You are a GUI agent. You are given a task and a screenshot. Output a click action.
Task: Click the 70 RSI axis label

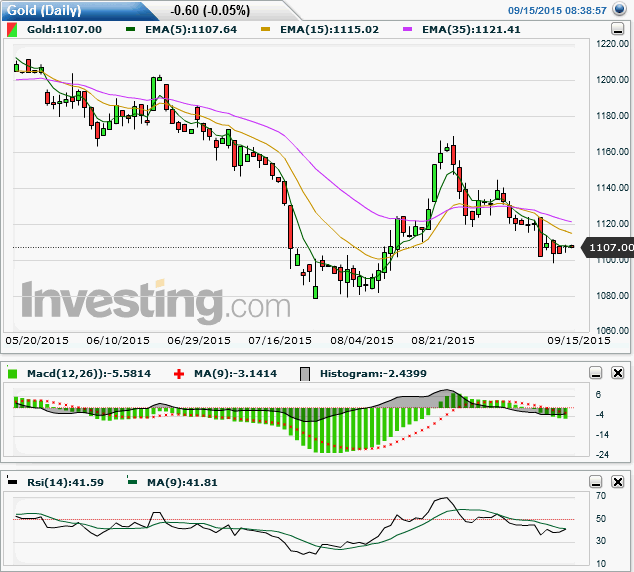coord(601,496)
